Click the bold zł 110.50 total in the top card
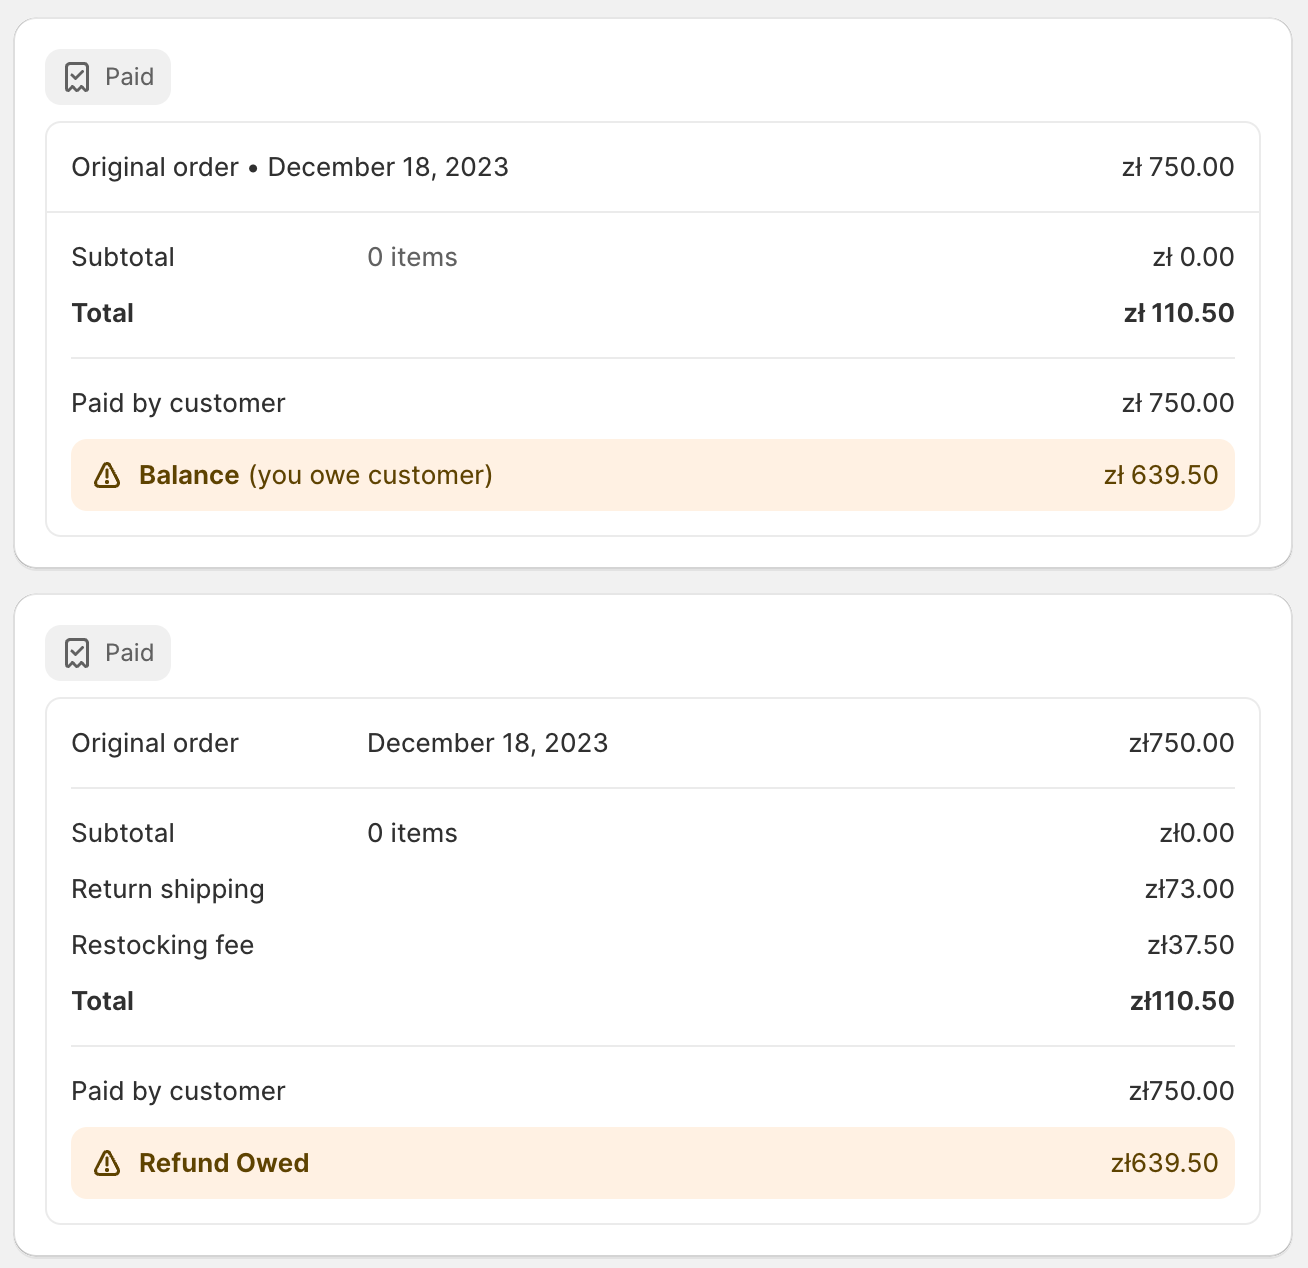The height and width of the screenshot is (1268, 1308). click(x=1179, y=313)
